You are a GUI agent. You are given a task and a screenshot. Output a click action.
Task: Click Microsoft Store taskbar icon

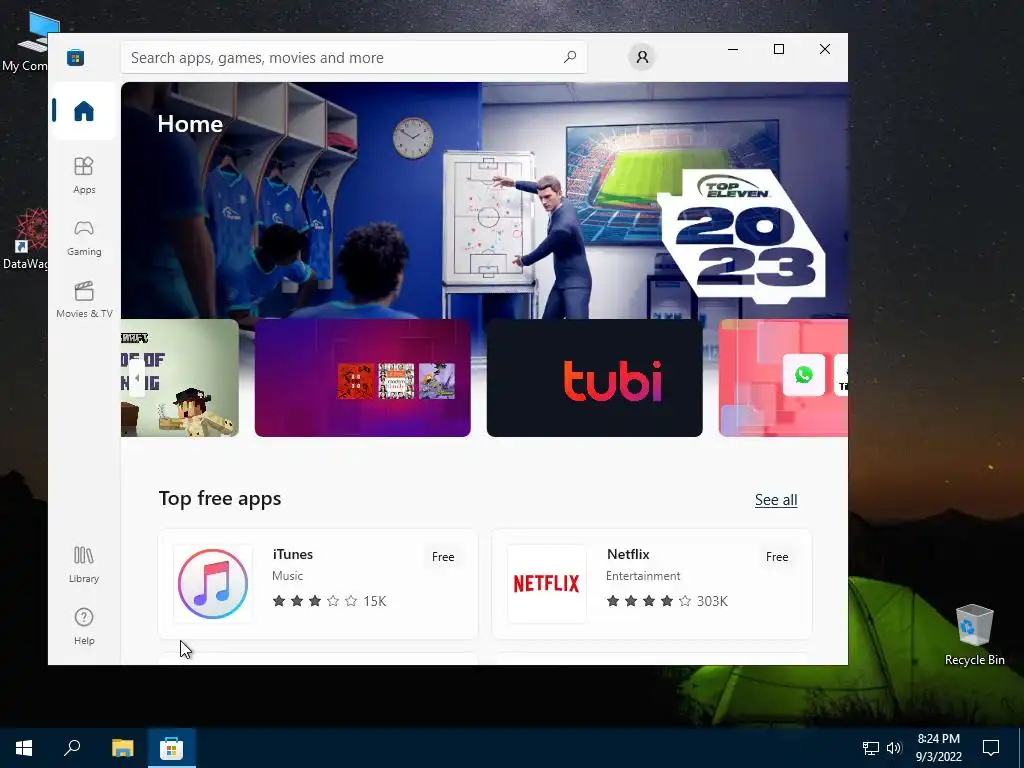(x=172, y=748)
